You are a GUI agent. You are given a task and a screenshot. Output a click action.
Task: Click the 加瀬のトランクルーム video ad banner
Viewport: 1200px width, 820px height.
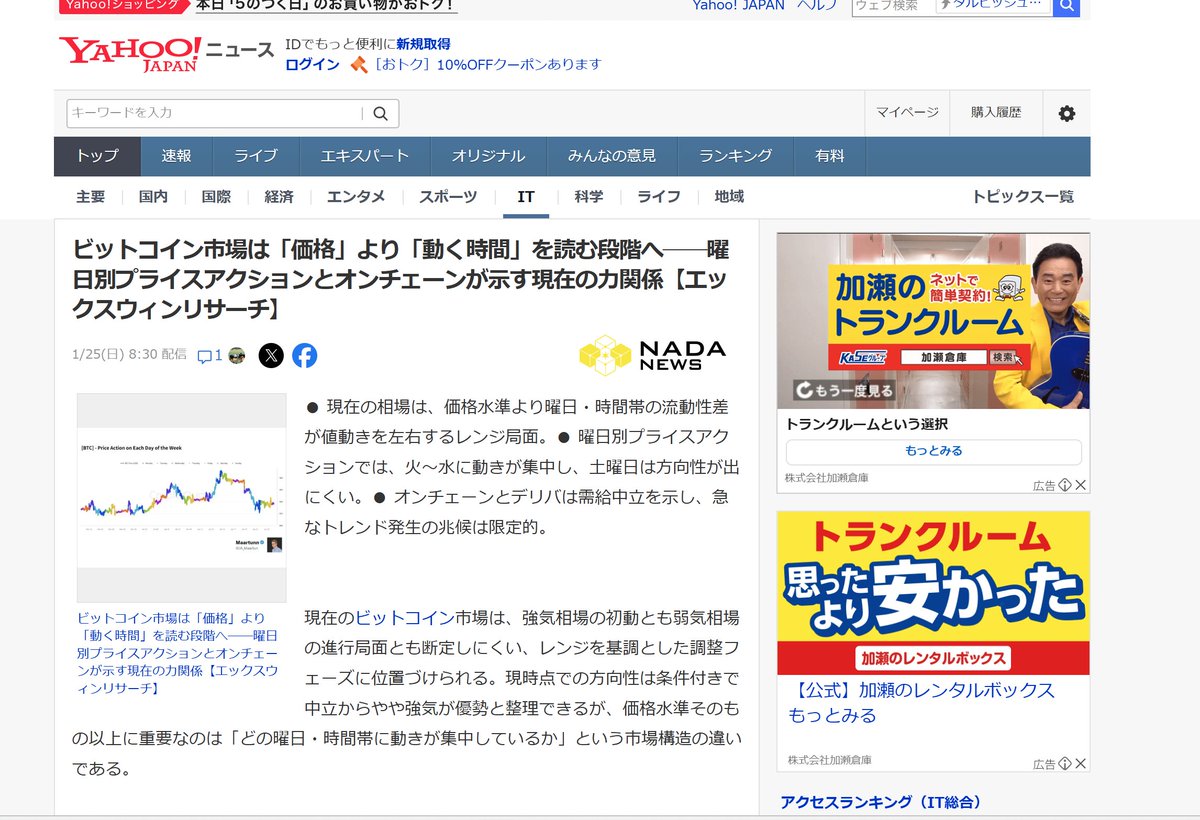(933, 320)
